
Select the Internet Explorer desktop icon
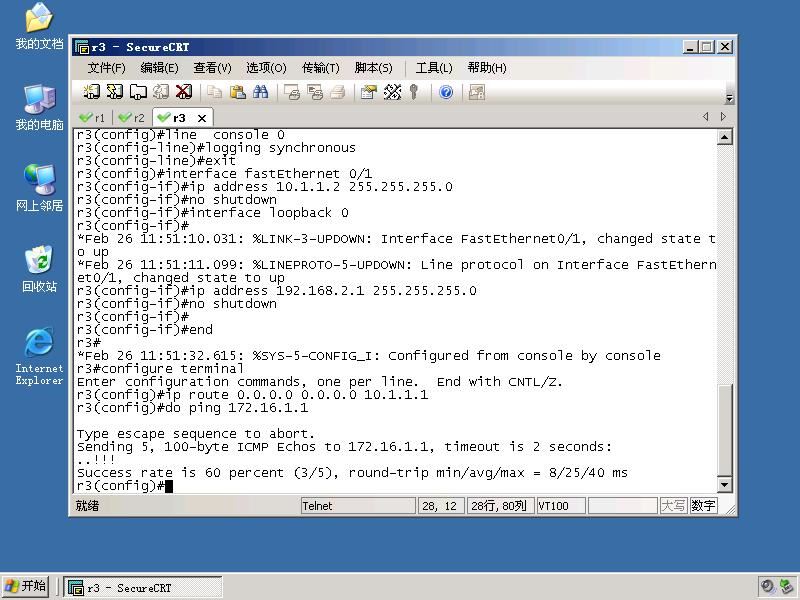[x=39, y=356]
